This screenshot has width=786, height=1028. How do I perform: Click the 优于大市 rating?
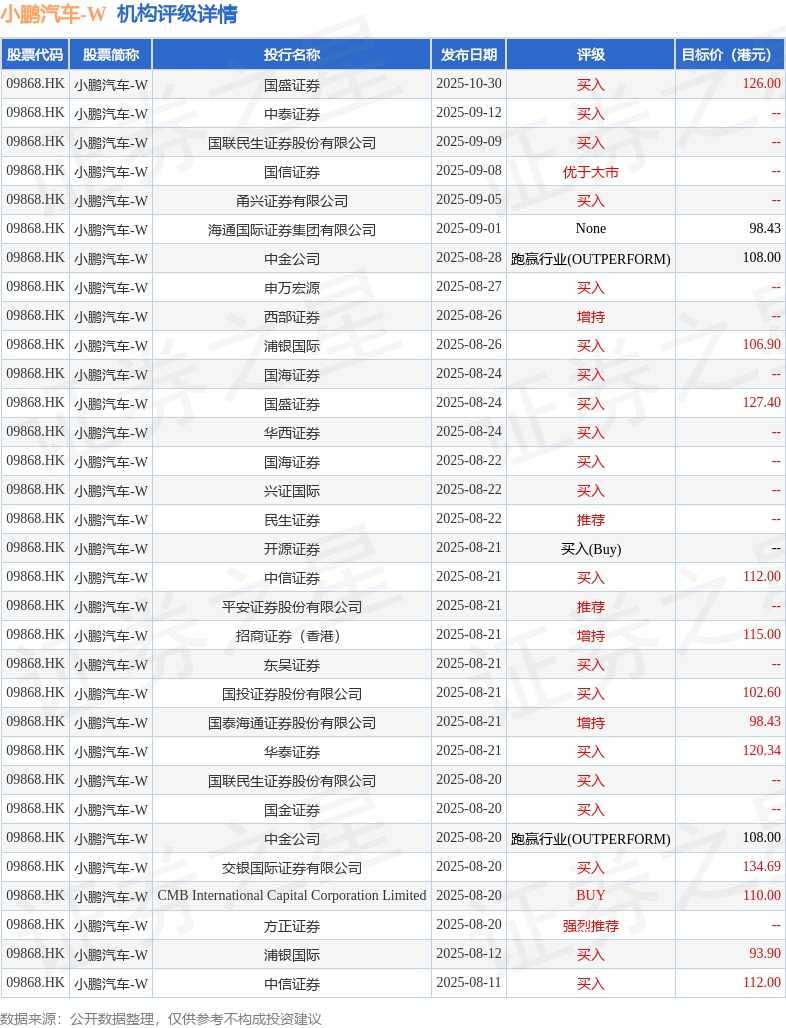tap(591, 172)
